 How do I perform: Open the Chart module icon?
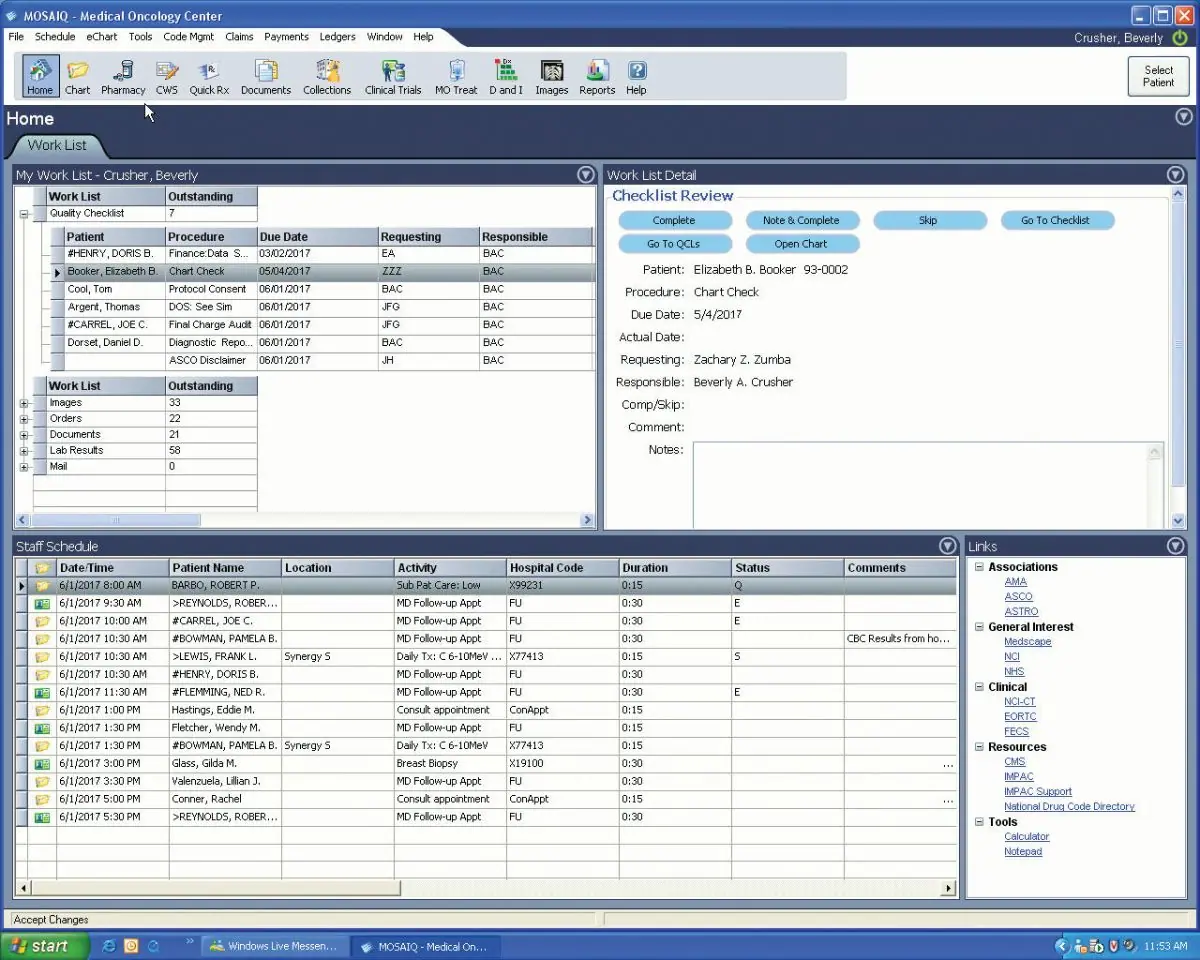(77, 75)
